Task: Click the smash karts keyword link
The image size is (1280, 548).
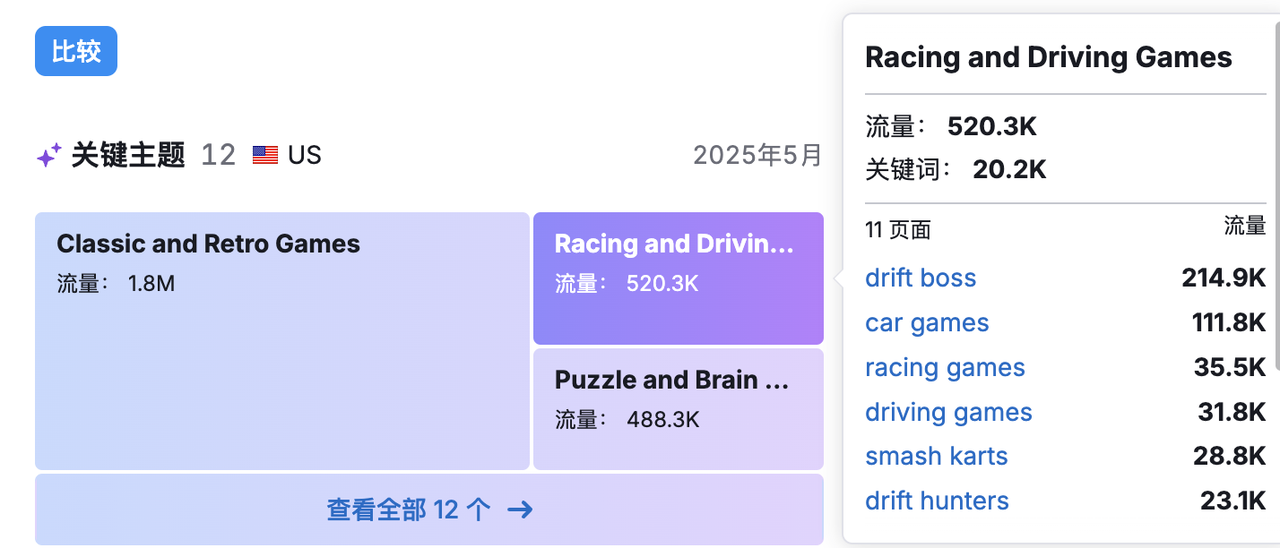Action: pos(936,457)
